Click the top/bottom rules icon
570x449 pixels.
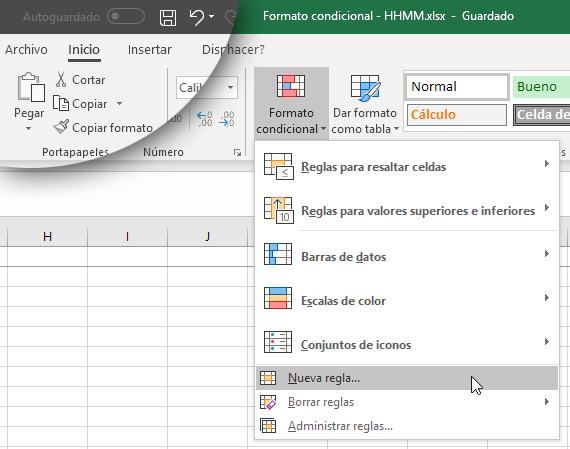tap(278, 211)
